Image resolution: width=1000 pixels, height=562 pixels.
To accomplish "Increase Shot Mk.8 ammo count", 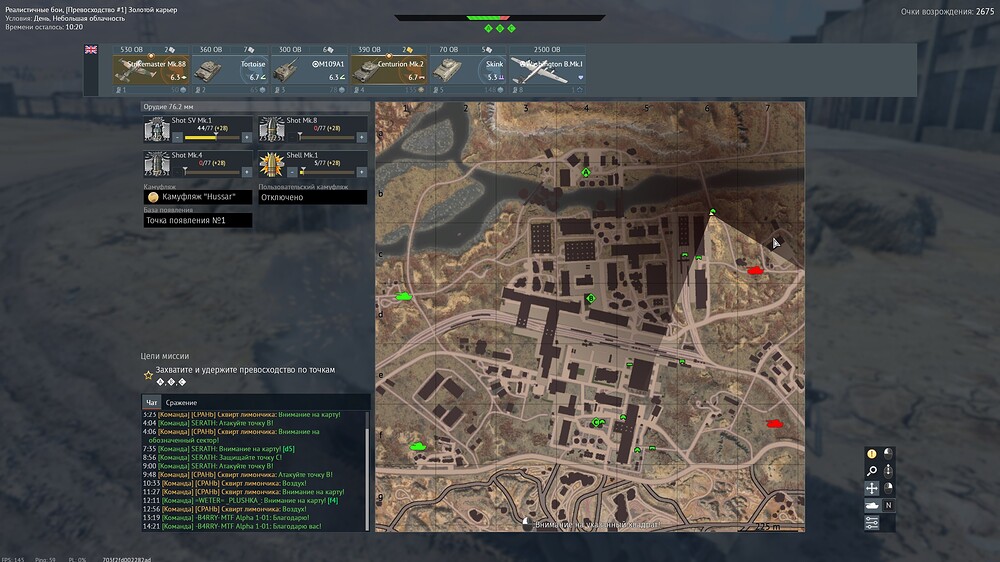I will (362, 137).
